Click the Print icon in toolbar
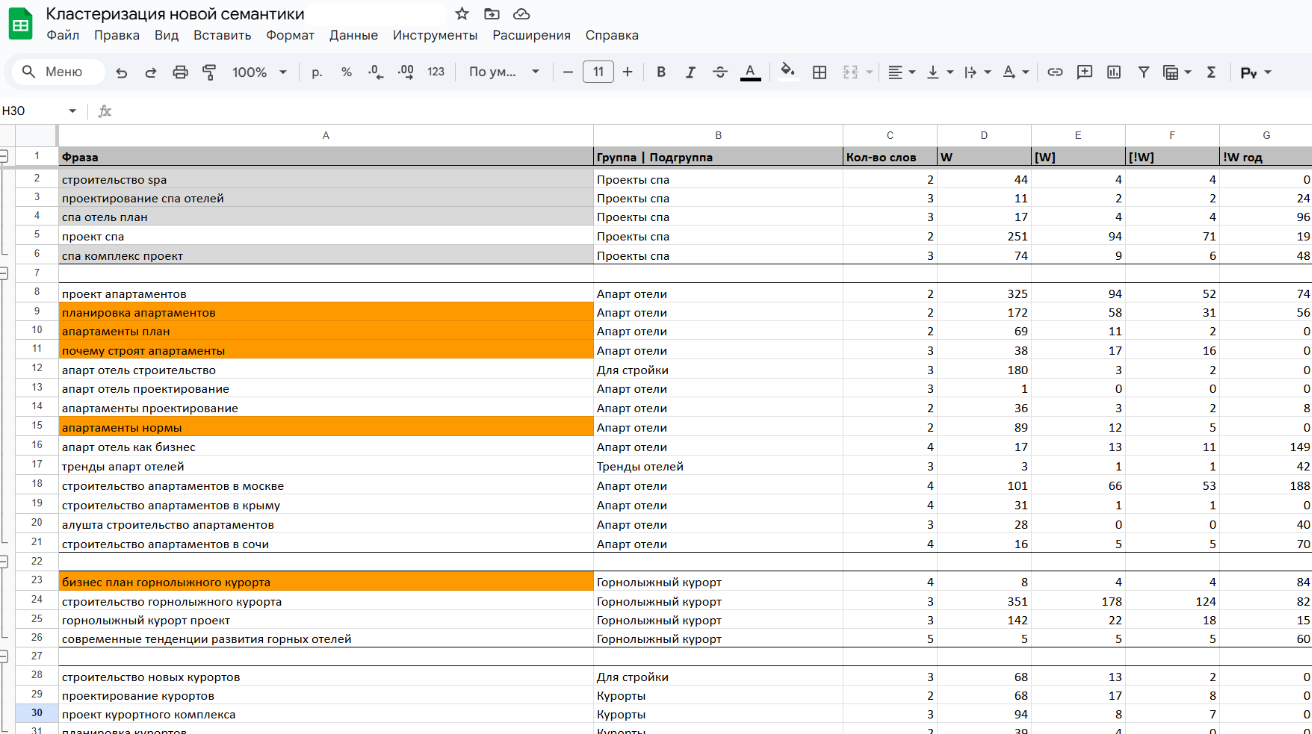Image resolution: width=1312 pixels, height=734 pixels. [x=180, y=72]
